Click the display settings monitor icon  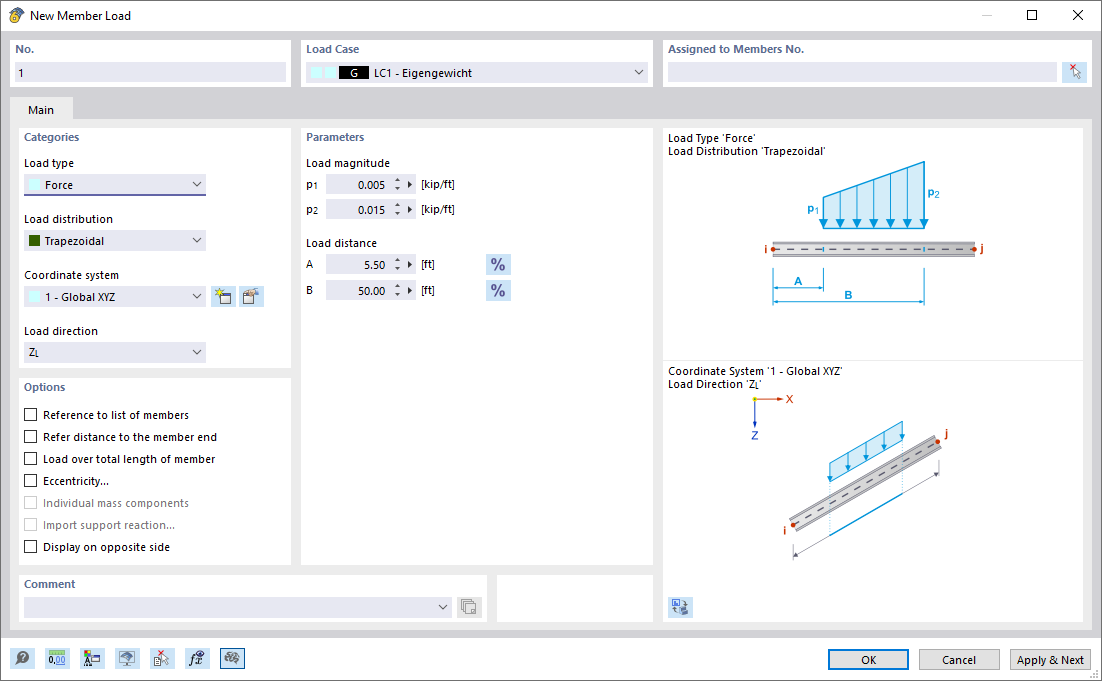tap(127, 659)
